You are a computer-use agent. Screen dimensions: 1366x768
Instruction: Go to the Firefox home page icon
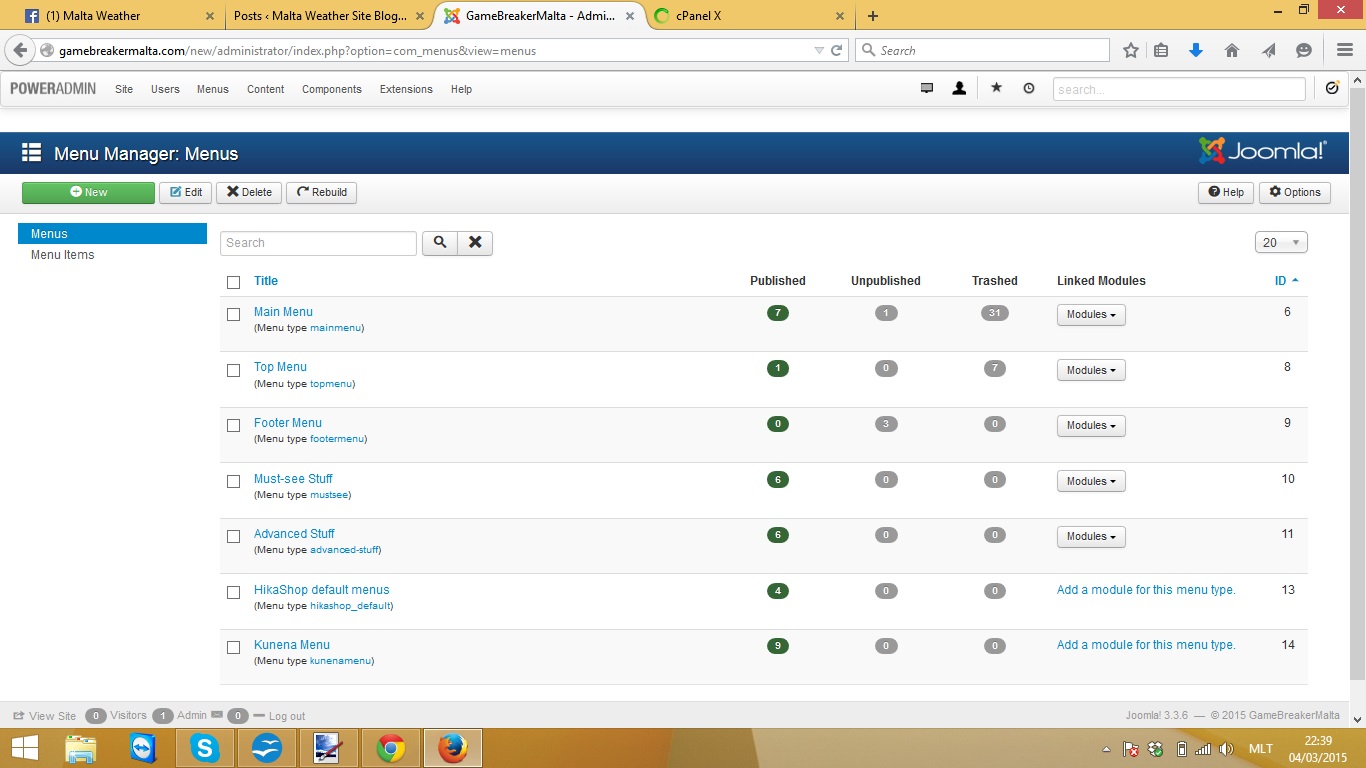[x=1232, y=50]
